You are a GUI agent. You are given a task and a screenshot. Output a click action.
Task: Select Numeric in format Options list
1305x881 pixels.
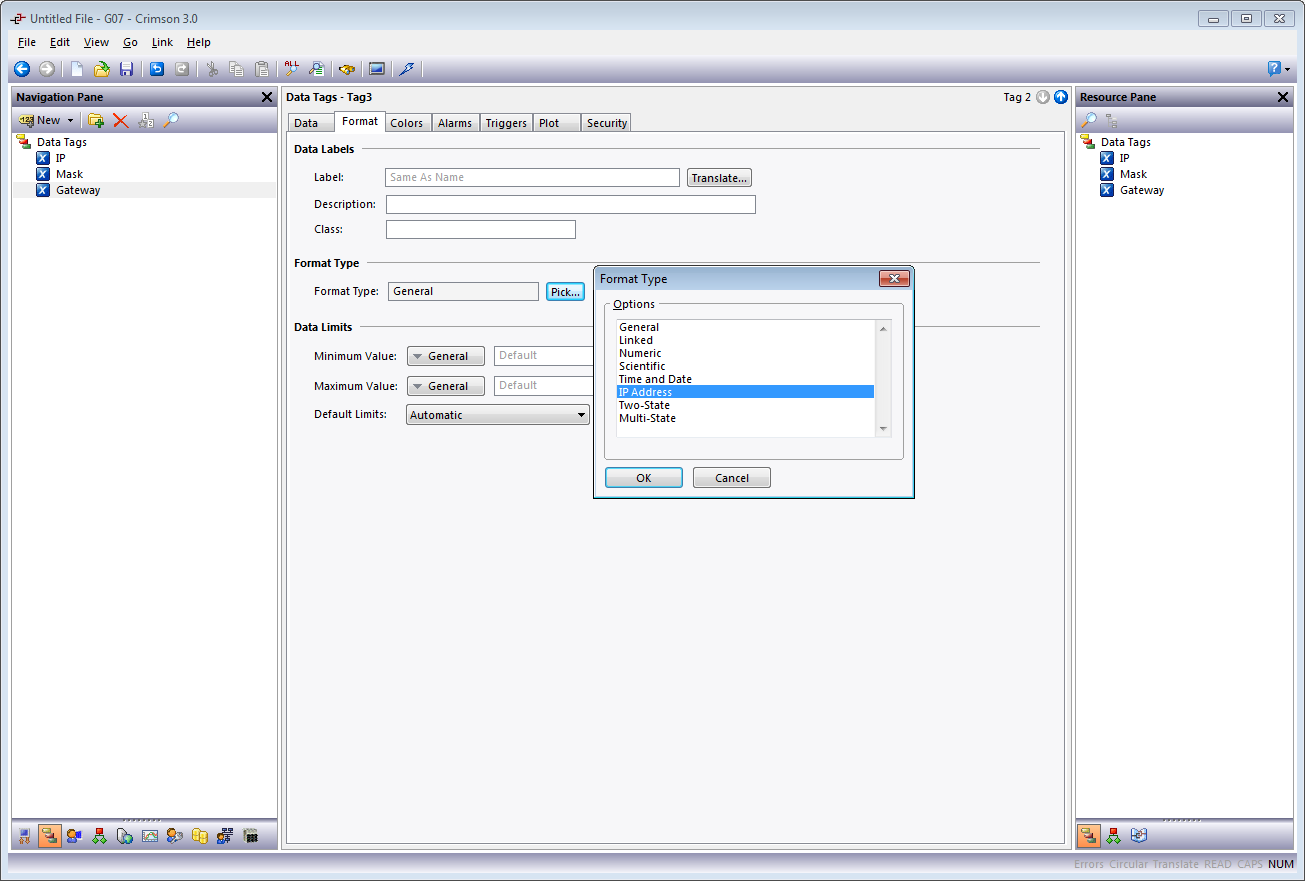[745, 353]
